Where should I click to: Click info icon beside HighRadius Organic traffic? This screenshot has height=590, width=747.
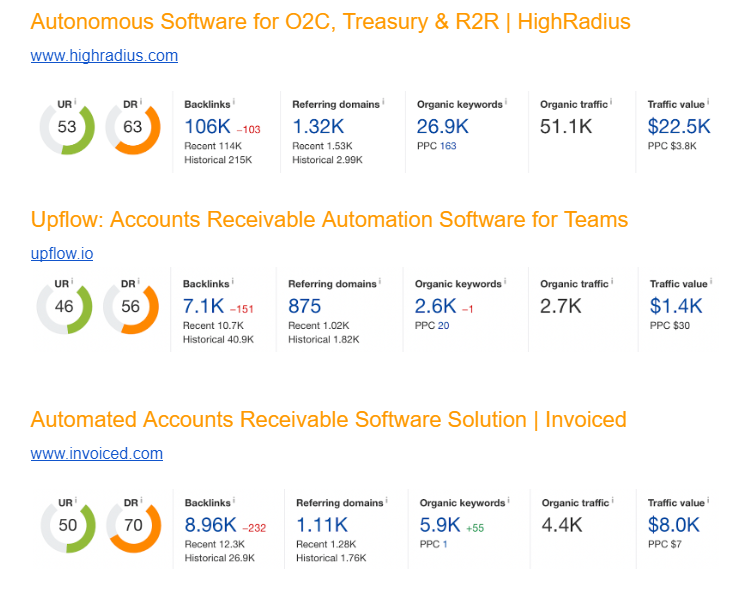(x=611, y=102)
